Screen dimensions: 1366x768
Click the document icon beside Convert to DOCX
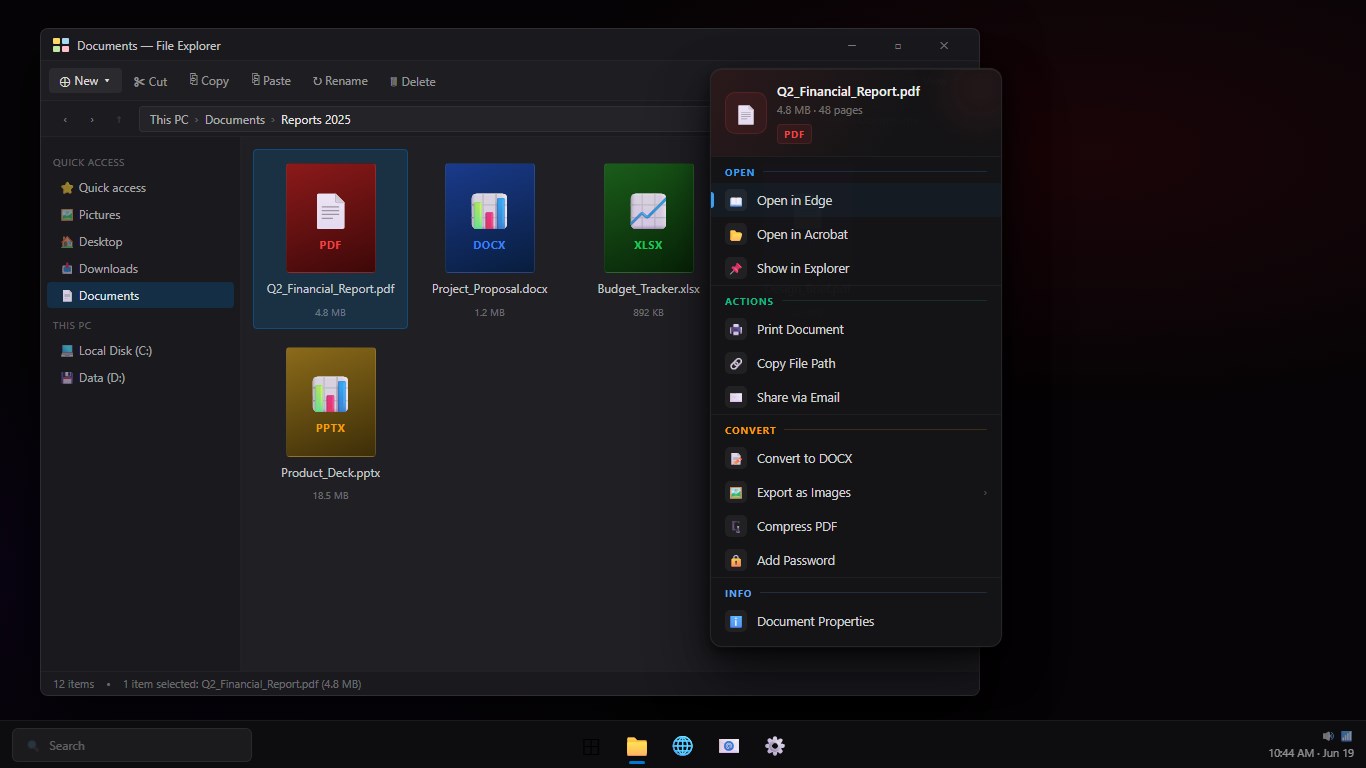(736, 459)
